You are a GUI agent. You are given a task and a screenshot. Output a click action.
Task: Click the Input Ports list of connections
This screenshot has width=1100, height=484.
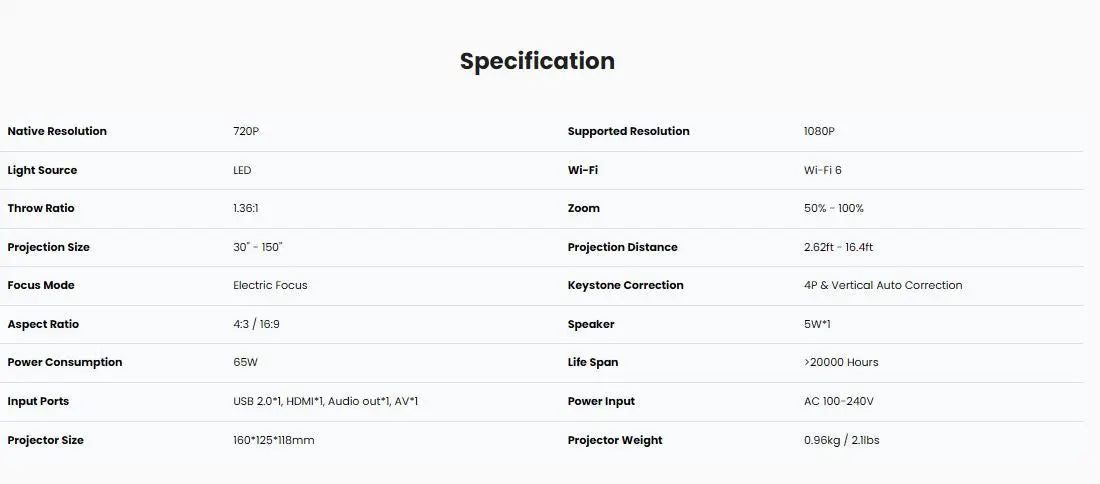point(325,401)
